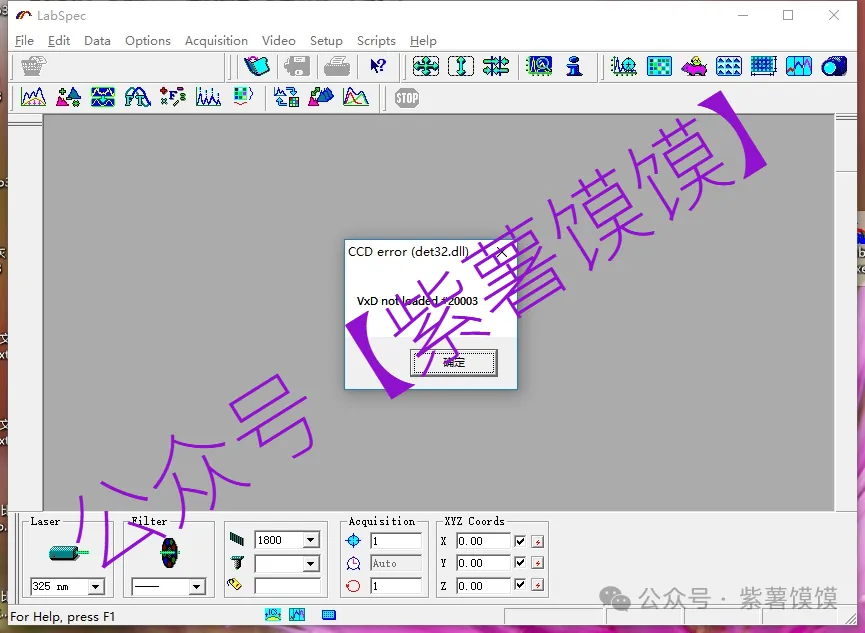Click the four-arrow autoscale icon
The image size is (865, 633).
426,66
